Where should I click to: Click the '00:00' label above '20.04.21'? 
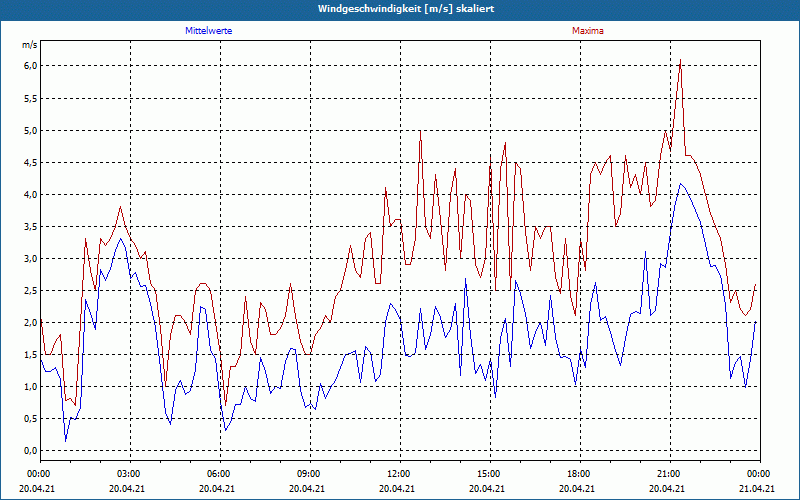point(37,474)
